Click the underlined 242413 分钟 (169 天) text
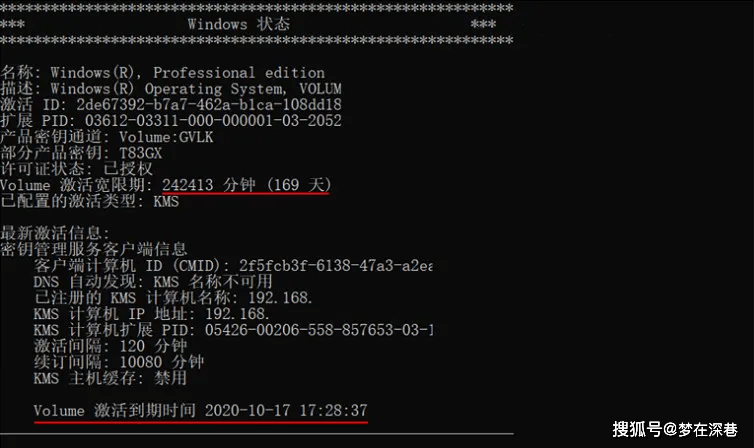The image size is (754, 448). 246,185
